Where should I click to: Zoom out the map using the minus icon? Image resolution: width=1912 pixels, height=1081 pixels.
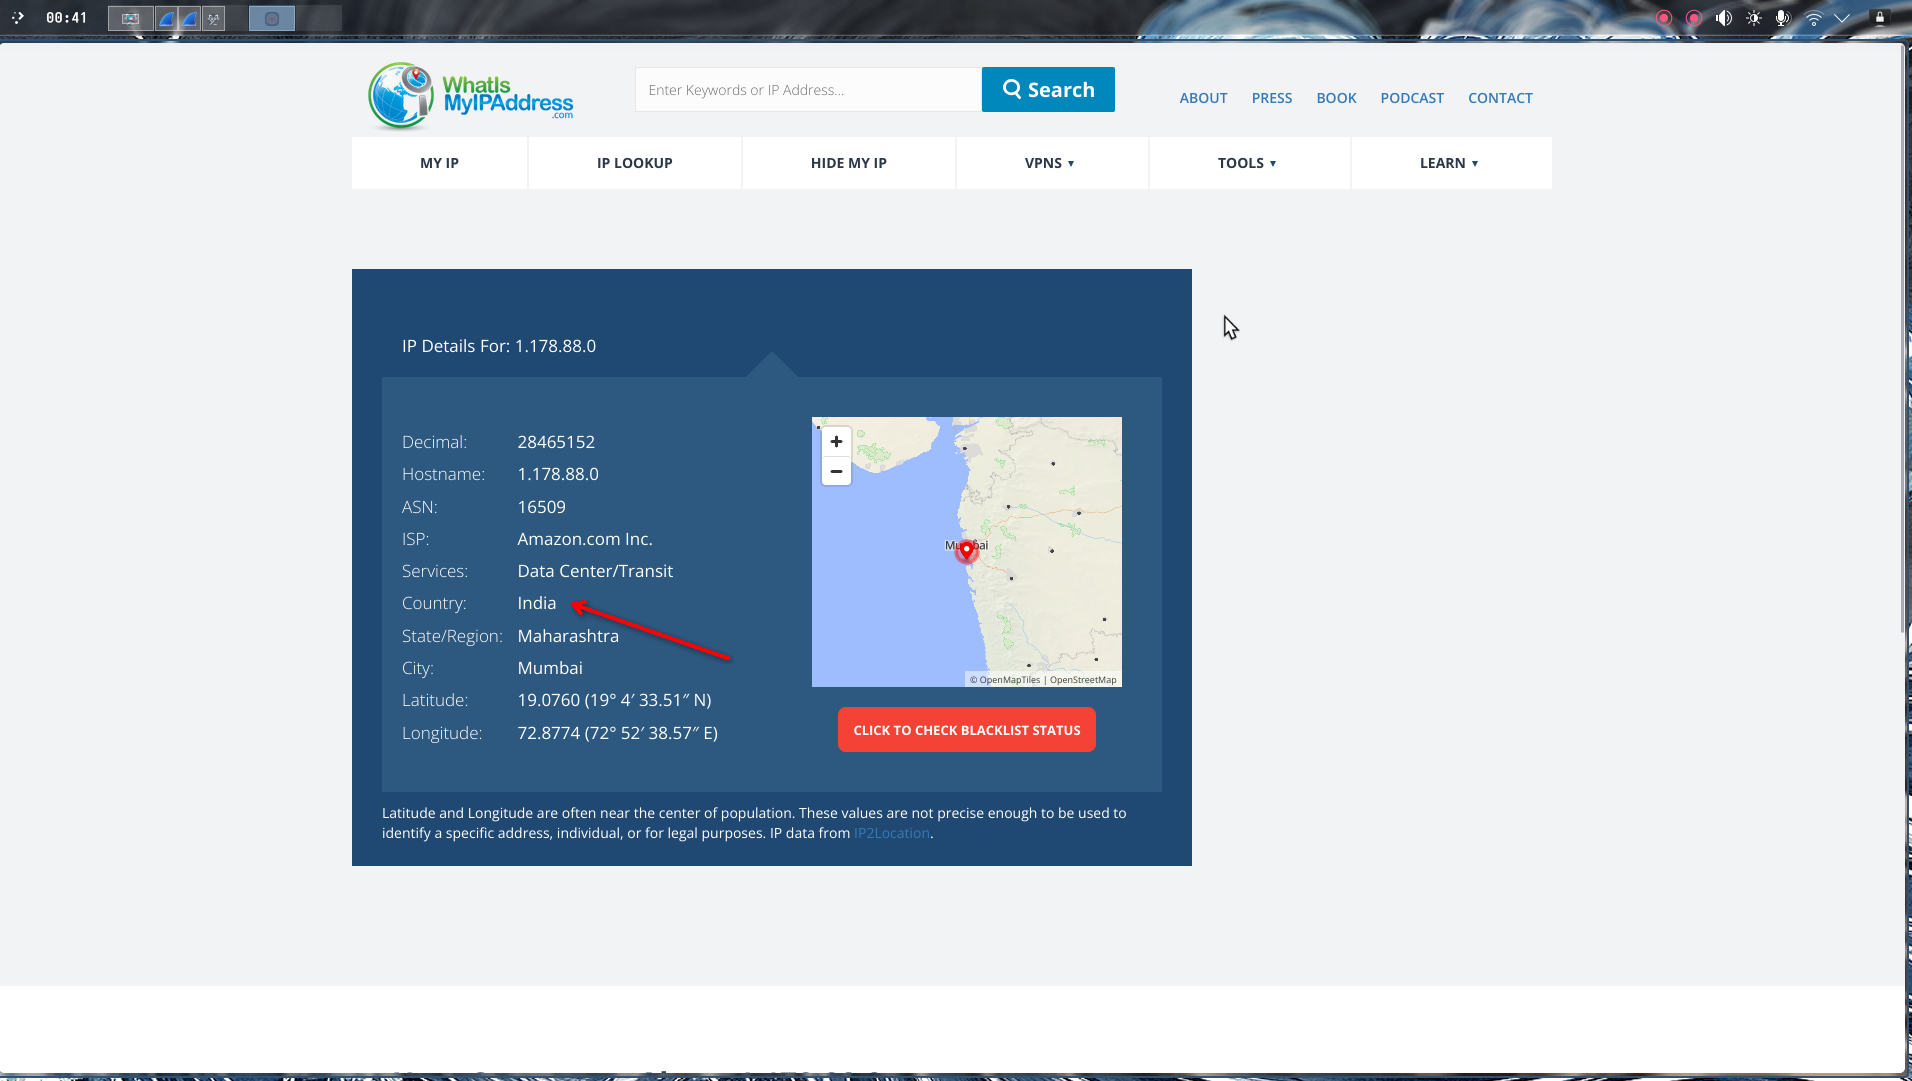[836, 471]
